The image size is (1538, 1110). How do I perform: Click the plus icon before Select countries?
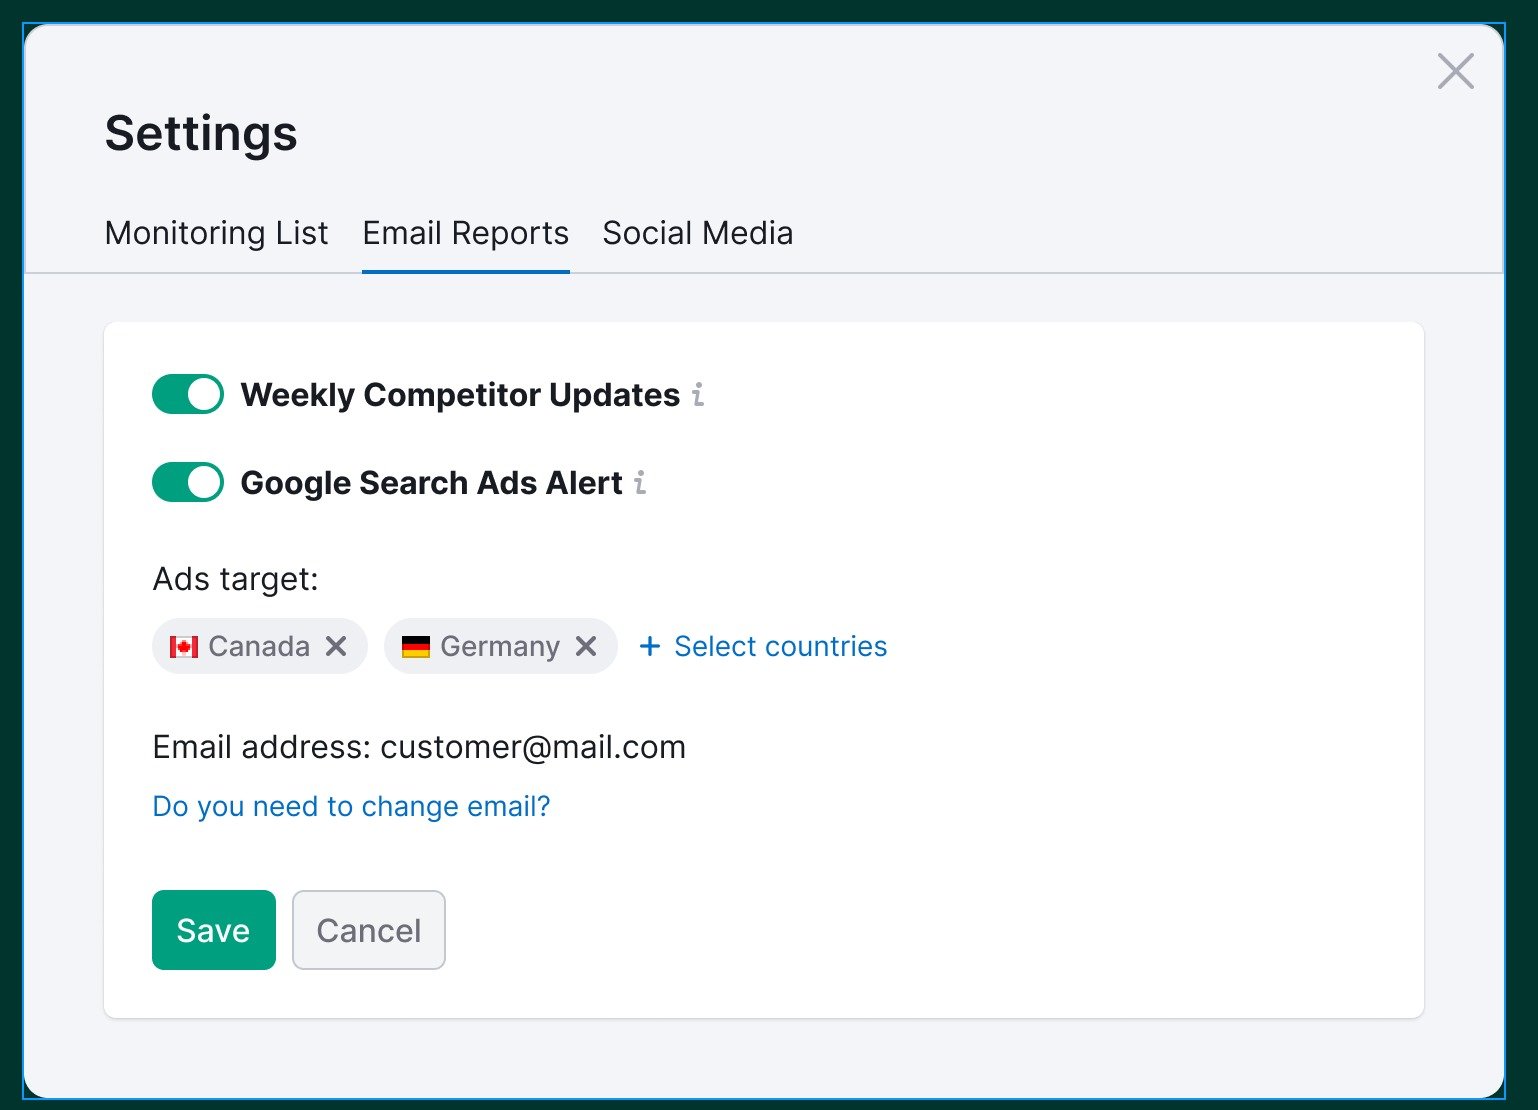tap(649, 646)
